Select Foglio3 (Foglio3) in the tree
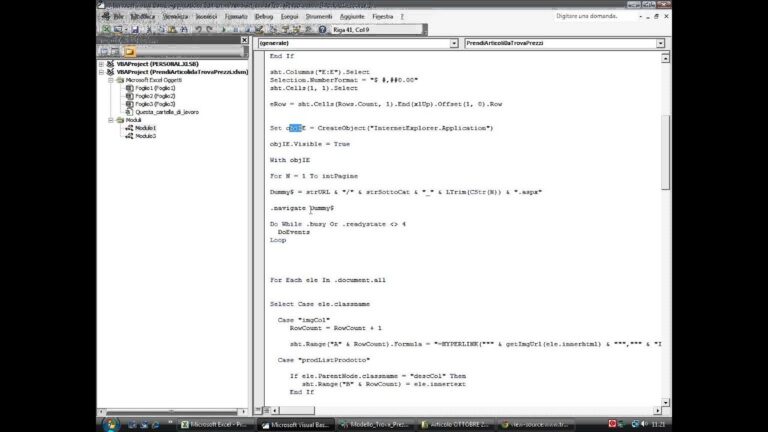 (x=155, y=104)
